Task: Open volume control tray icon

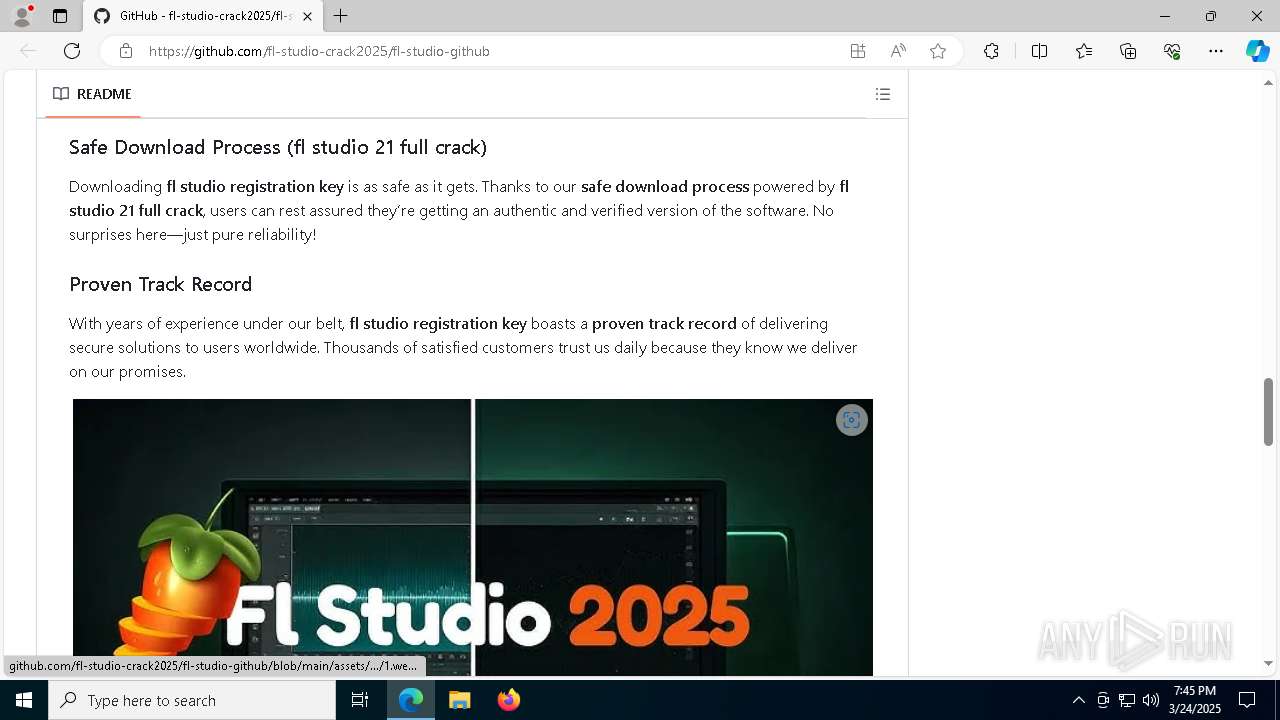Action: pyautogui.click(x=1151, y=700)
